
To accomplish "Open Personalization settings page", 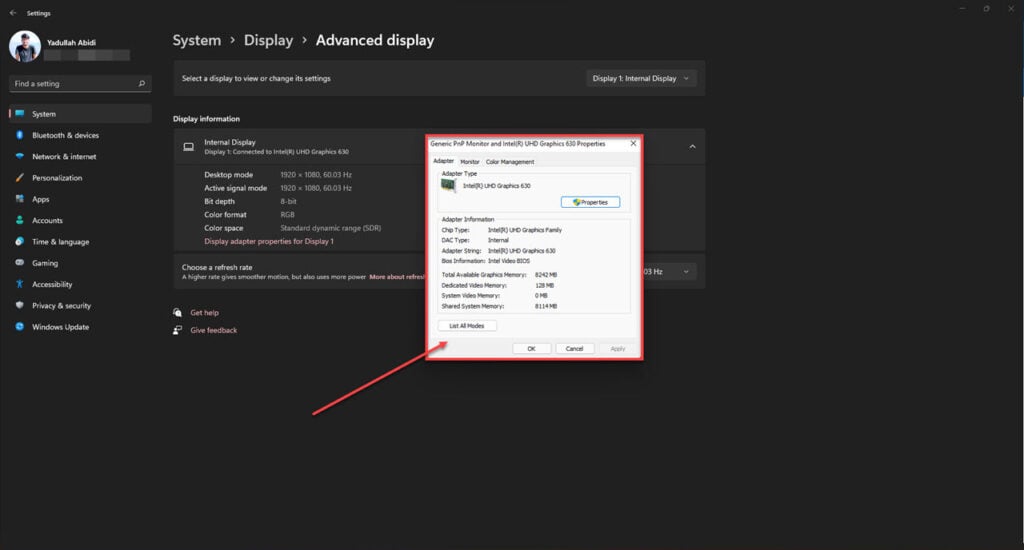I will [80, 178].
